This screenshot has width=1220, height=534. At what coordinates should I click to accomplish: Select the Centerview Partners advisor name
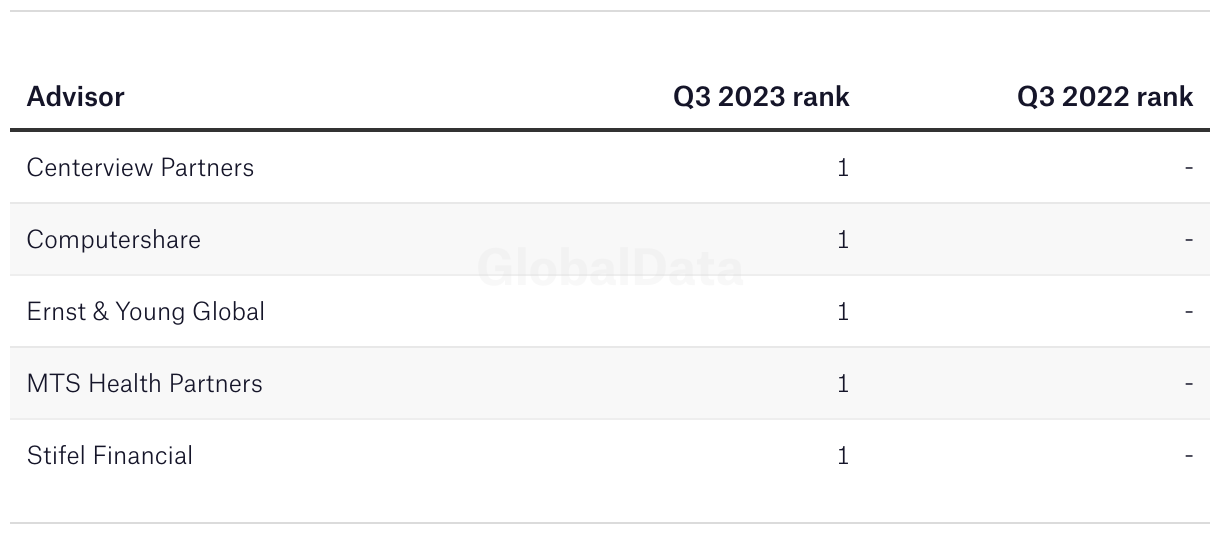point(140,167)
